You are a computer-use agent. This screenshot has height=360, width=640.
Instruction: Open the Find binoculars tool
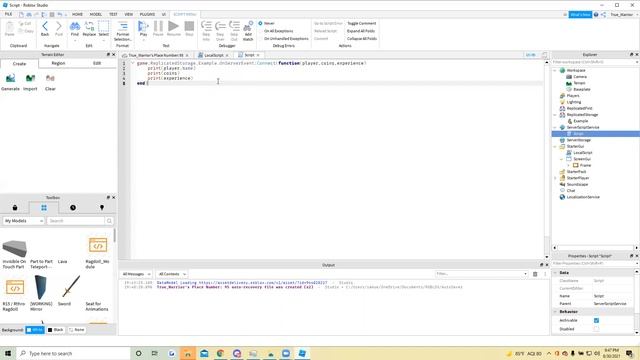pyautogui.click(x=75, y=29)
